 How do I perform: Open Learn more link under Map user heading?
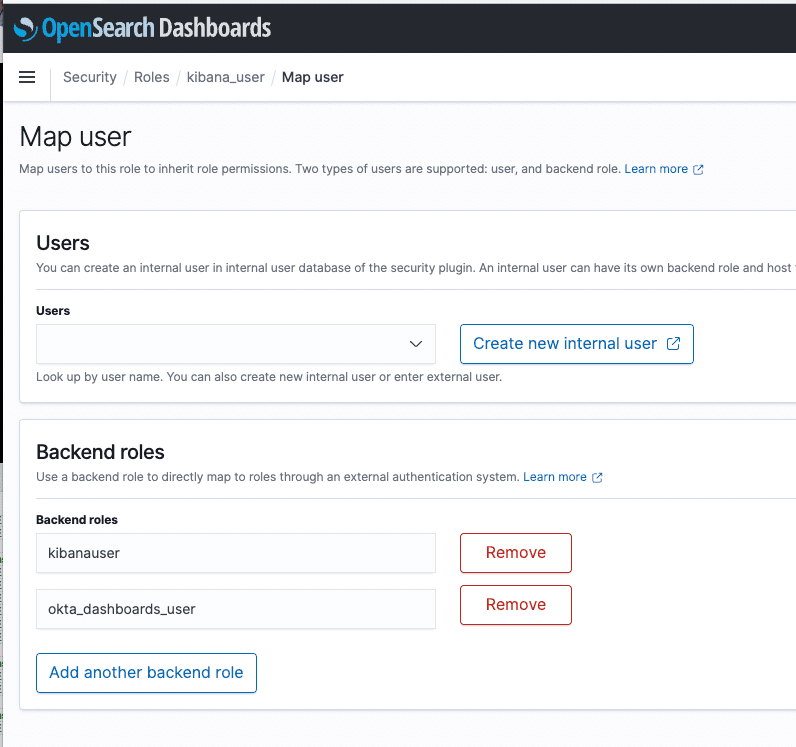[x=664, y=169]
